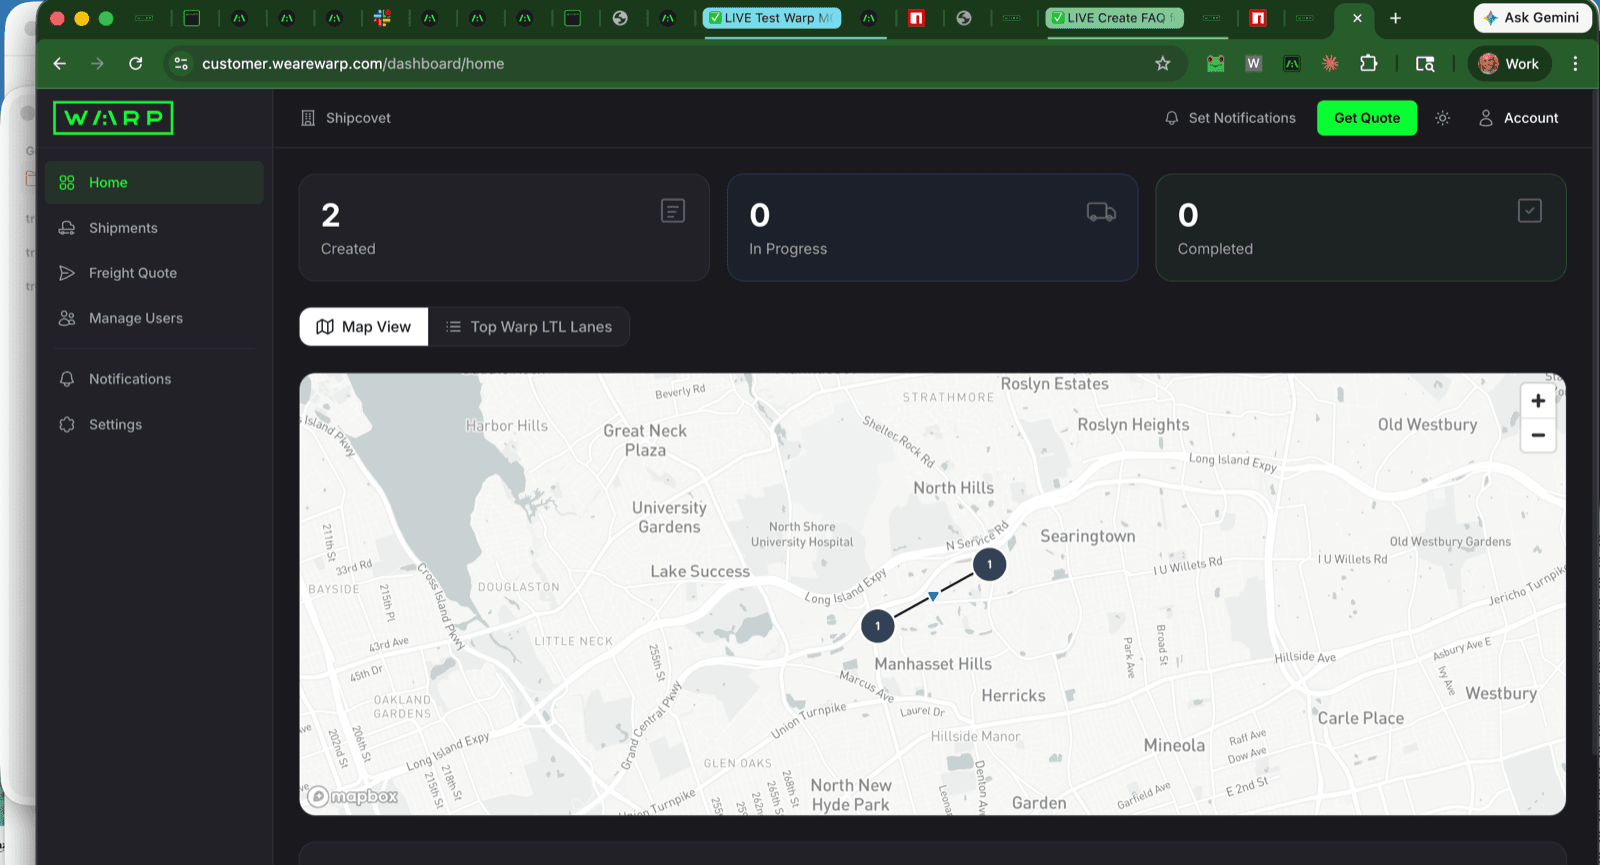Click the Searingtown map label
Screen dimensions: 1600x865
(1088, 536)
